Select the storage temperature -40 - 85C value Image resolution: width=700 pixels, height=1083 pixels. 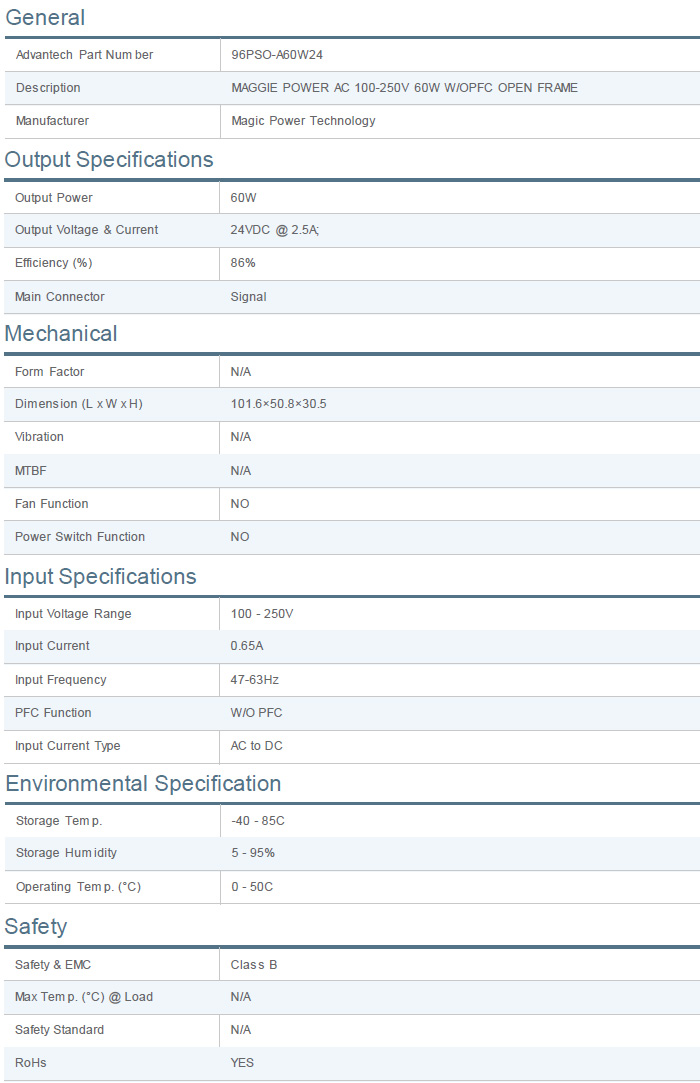coord(260,821)
